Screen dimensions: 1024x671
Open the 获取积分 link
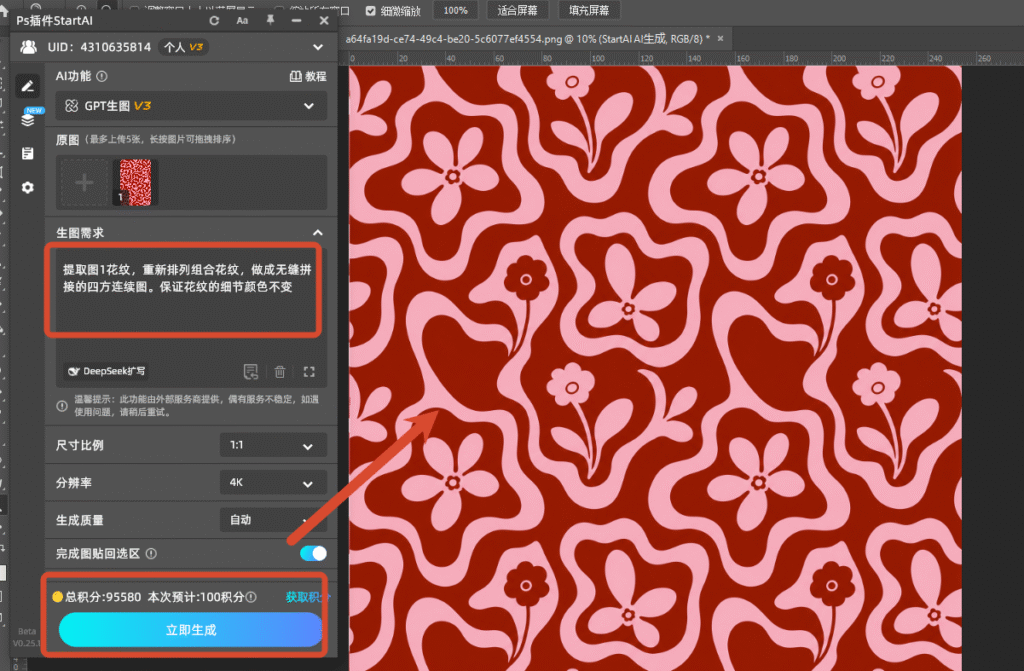coord(306,597)
